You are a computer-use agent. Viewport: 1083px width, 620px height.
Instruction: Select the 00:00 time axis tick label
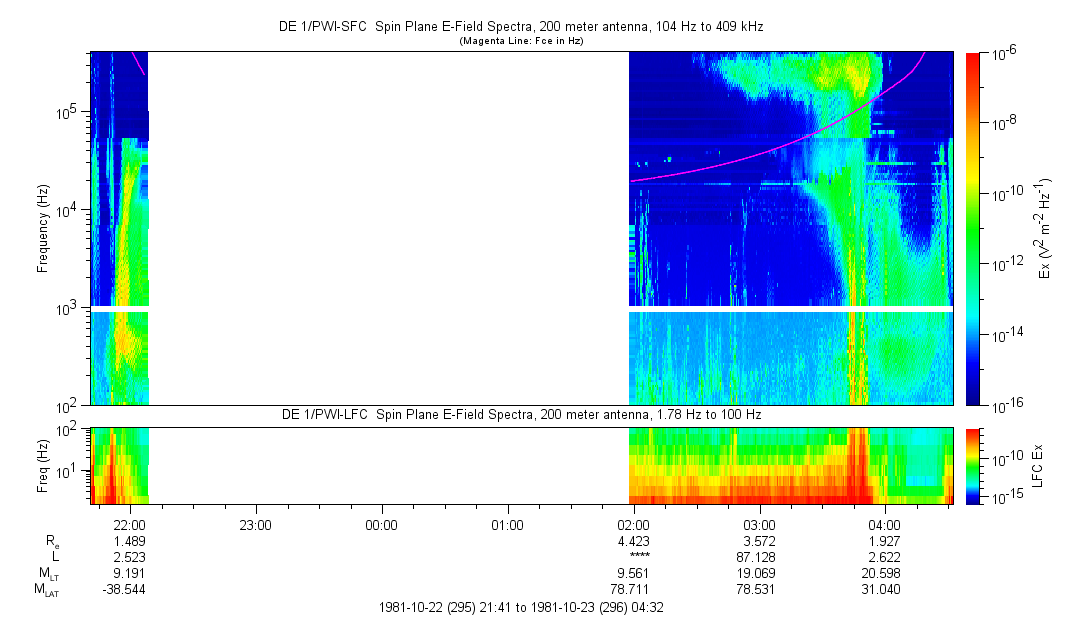pyautogui.click(x=382, y=525)
